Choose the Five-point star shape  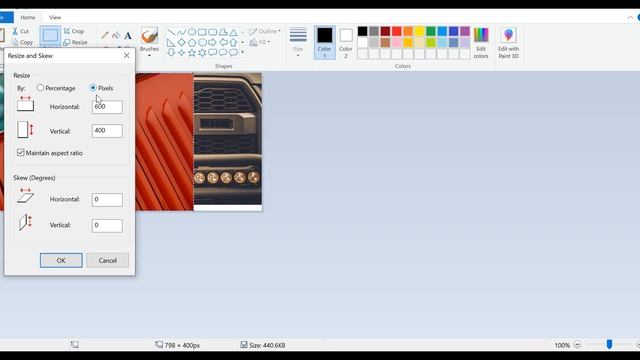pyautogui.click(x=192, y=52)
